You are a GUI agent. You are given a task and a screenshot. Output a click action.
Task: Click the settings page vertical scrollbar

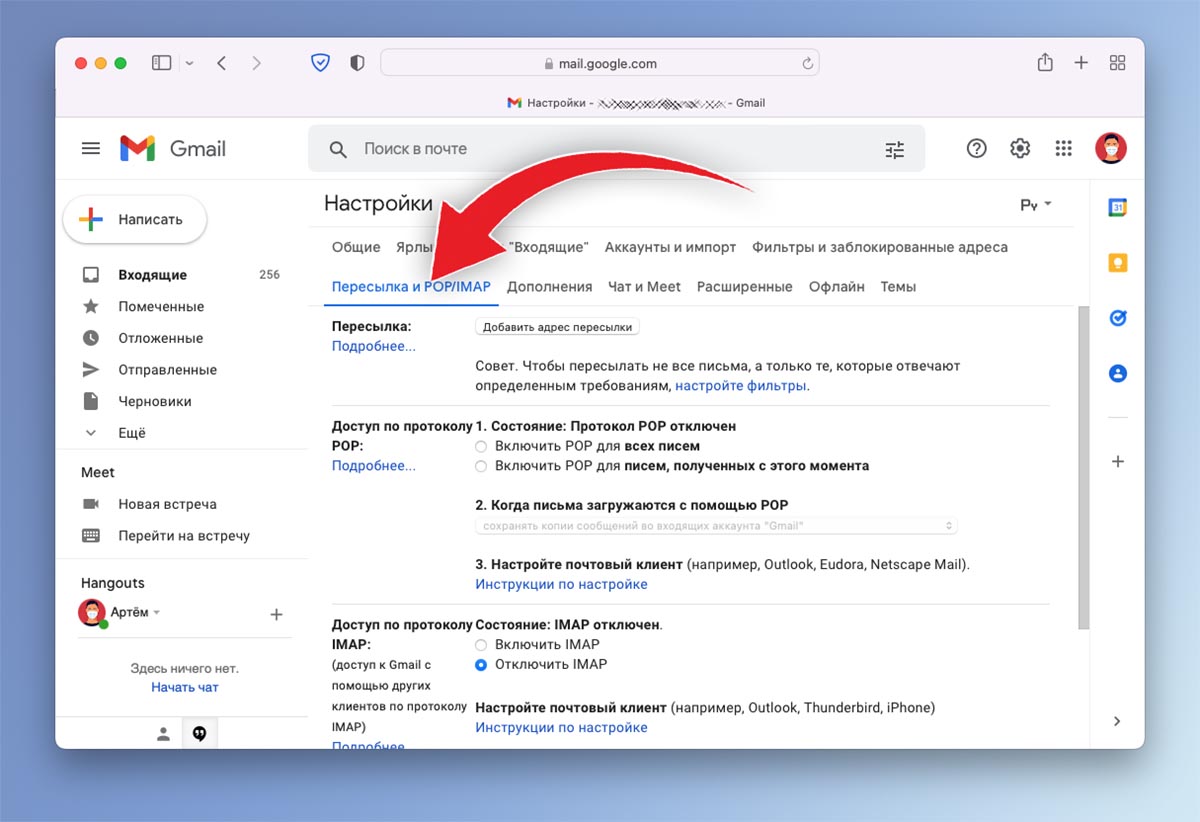[1083, 468]
